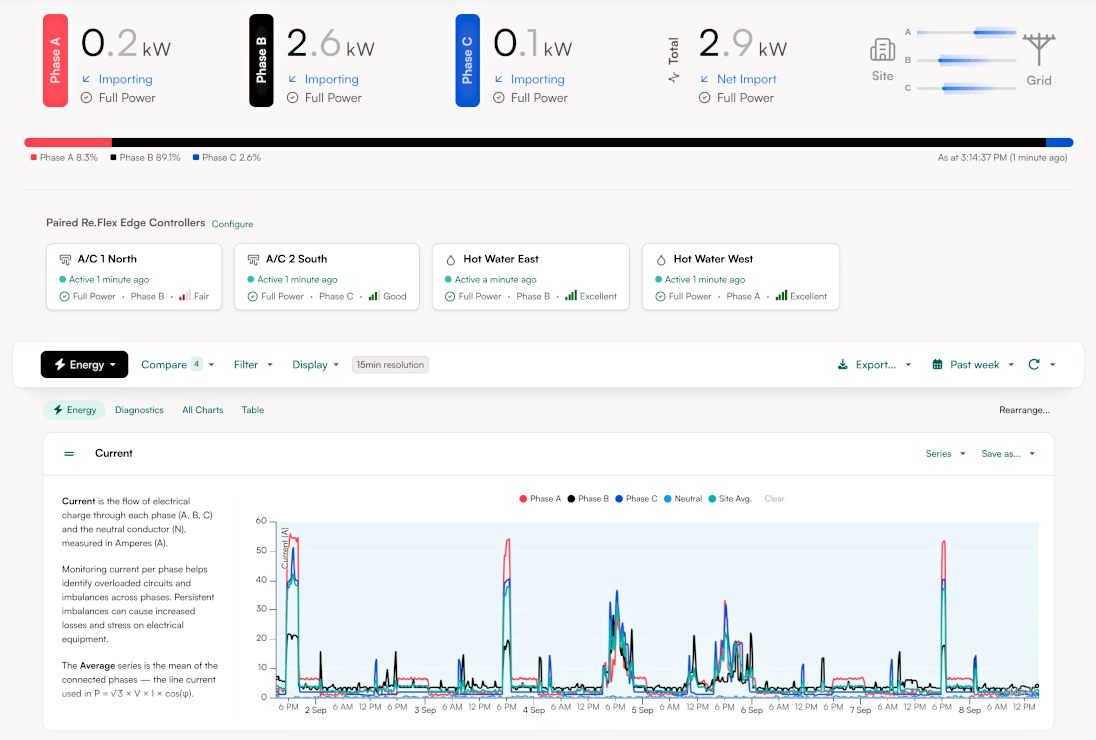
Task: Click the Export download icon
Action: [843, 364]
